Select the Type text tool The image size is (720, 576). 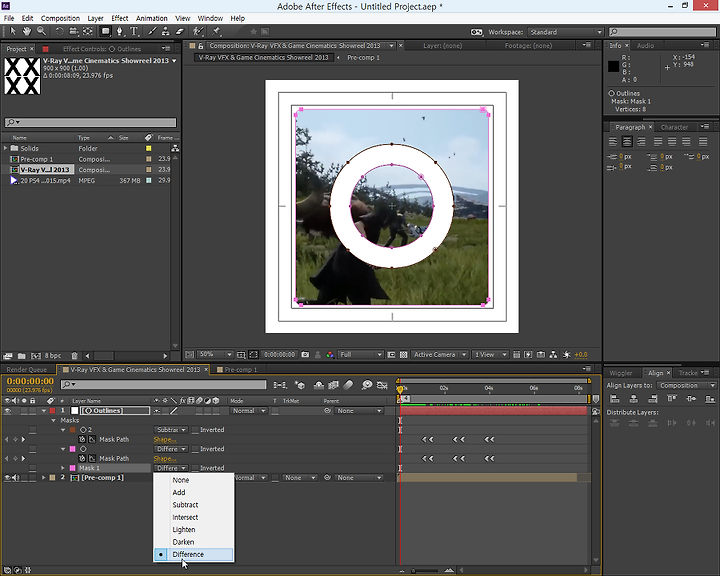(x=134, y=31)
